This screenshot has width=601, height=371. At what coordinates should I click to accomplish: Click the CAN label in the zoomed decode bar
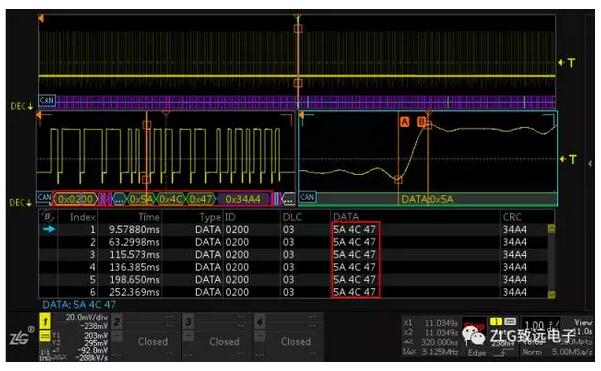pos(307,197)
